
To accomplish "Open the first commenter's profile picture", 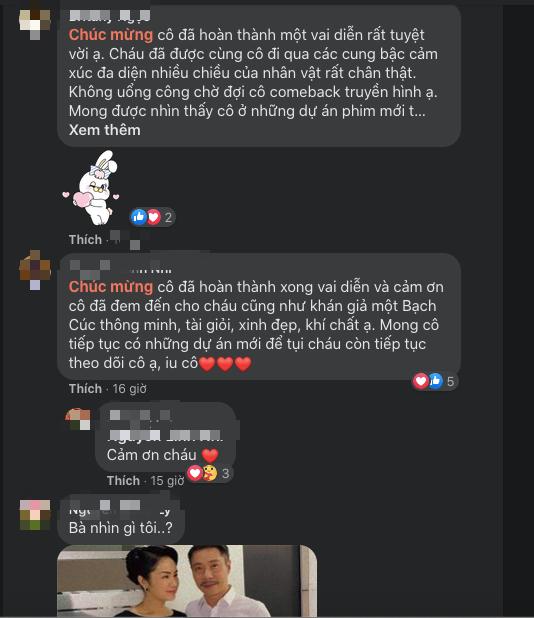I will (35, 23).
